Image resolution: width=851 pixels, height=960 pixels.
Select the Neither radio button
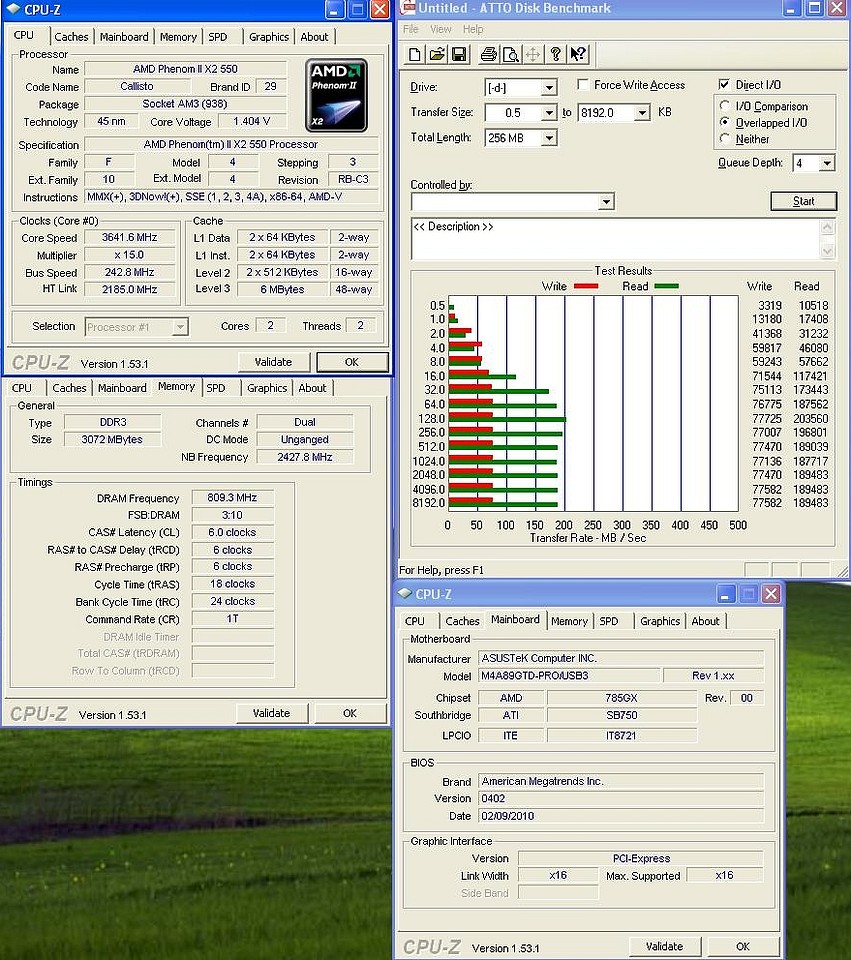(x=725, y=139)
